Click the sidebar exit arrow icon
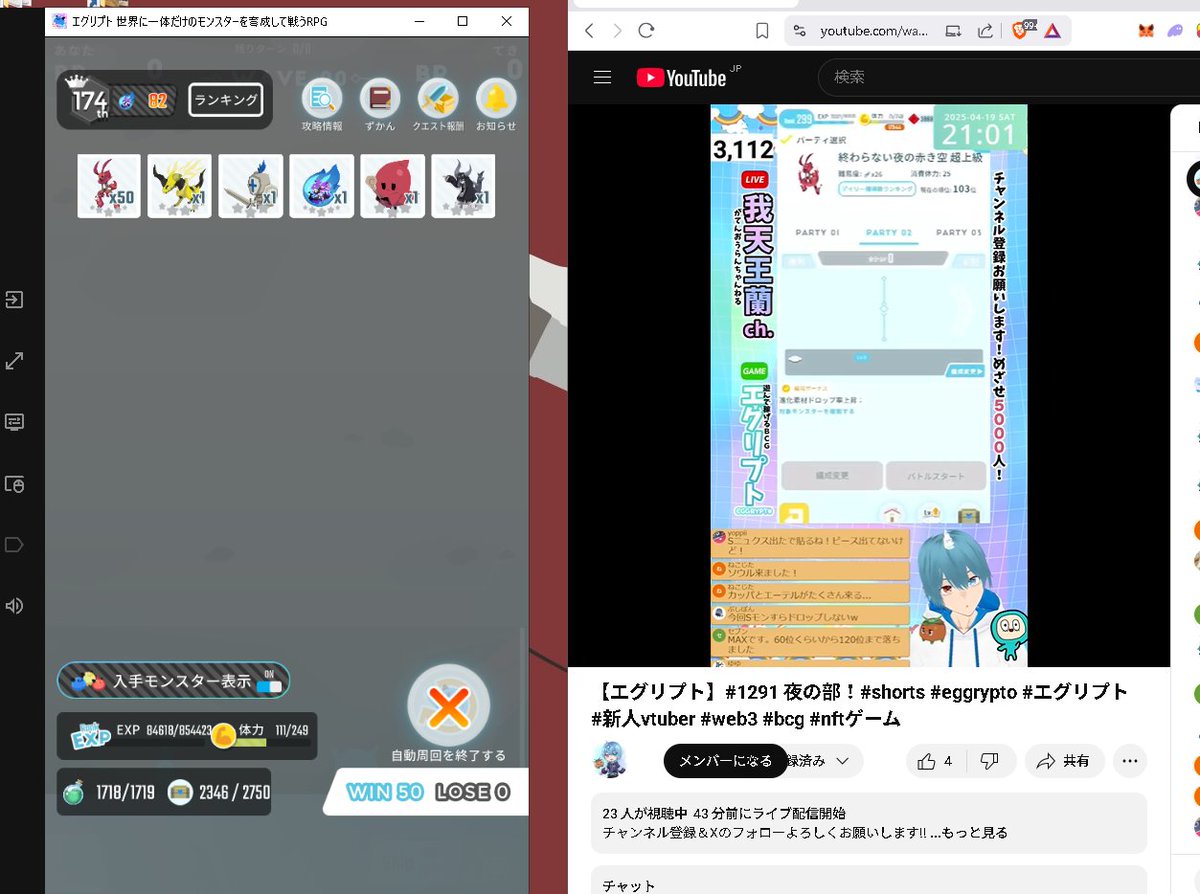 click(15, 300)
